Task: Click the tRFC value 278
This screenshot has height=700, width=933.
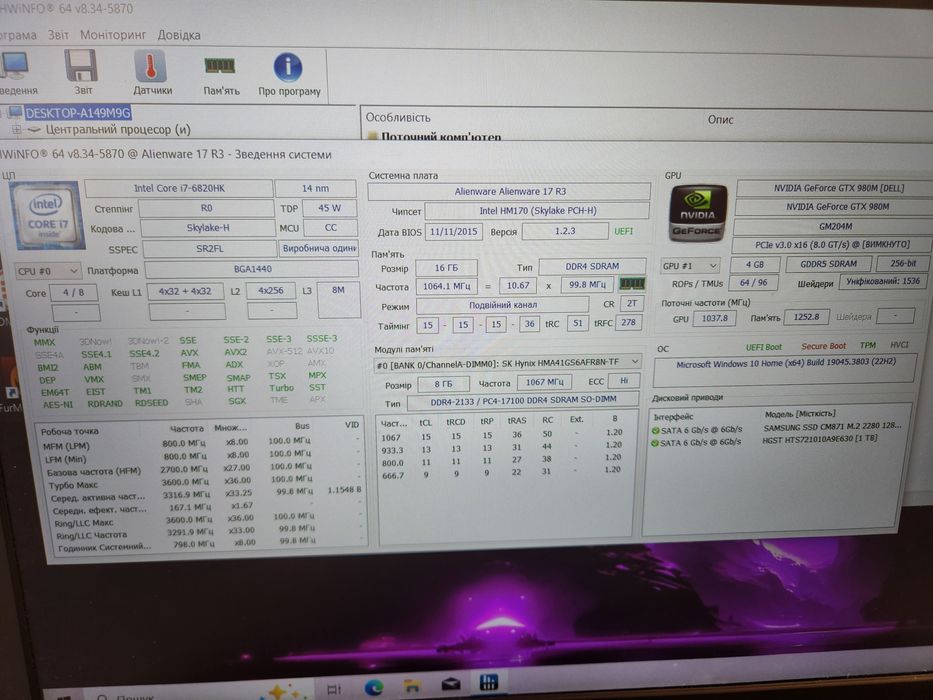Action: (x=628, y=323)
